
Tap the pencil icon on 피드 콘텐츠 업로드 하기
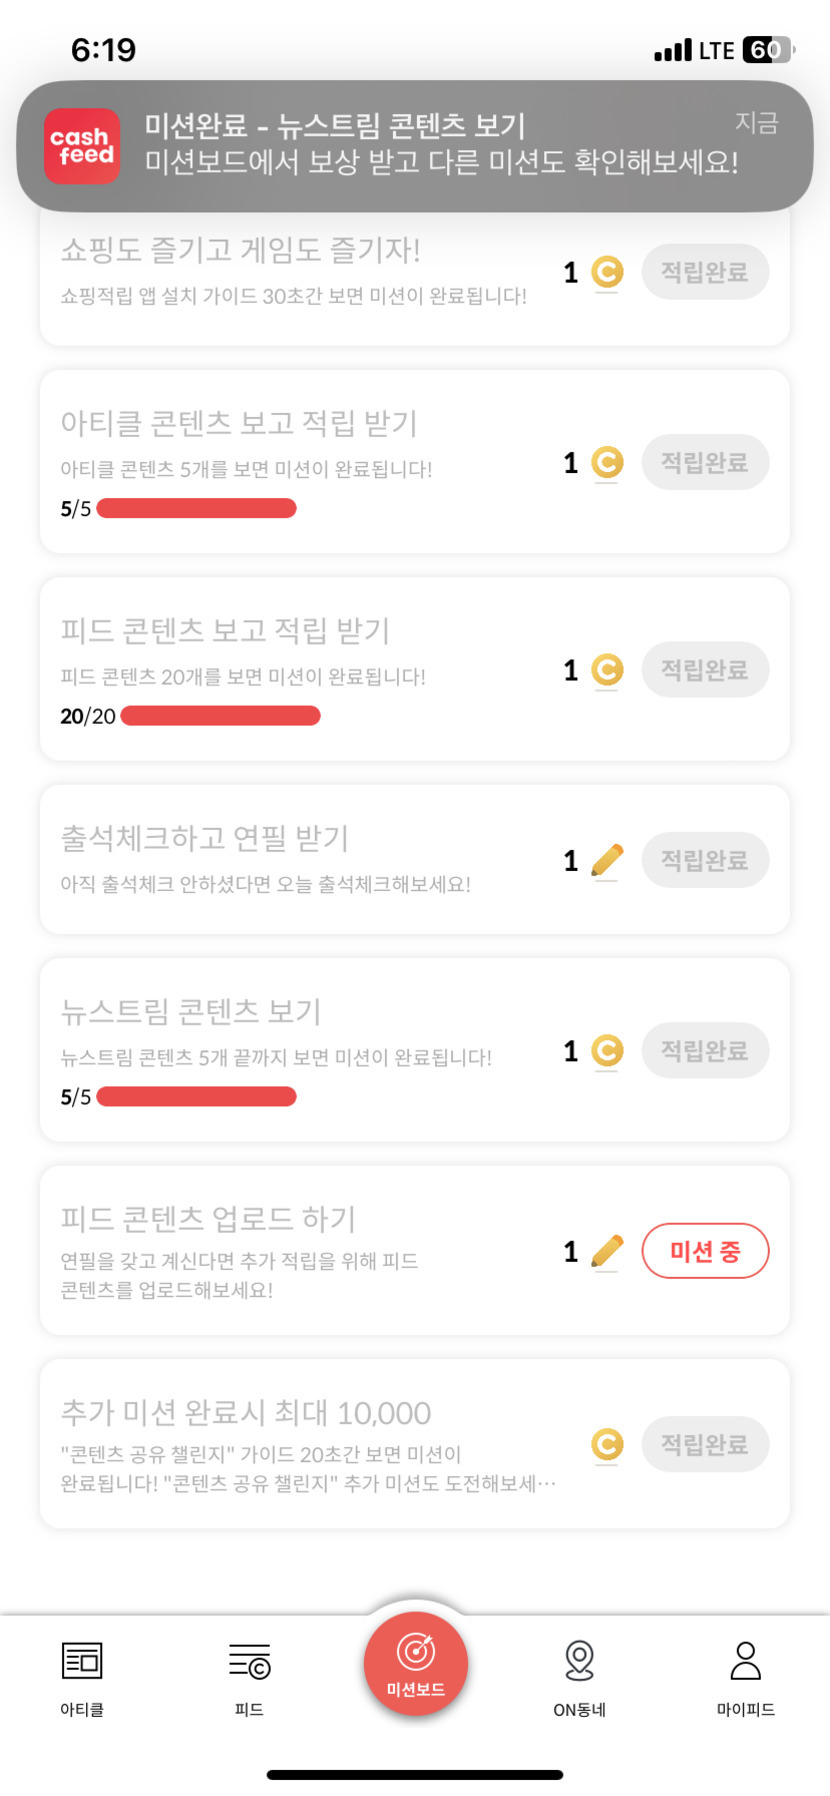click(607, 1251)
